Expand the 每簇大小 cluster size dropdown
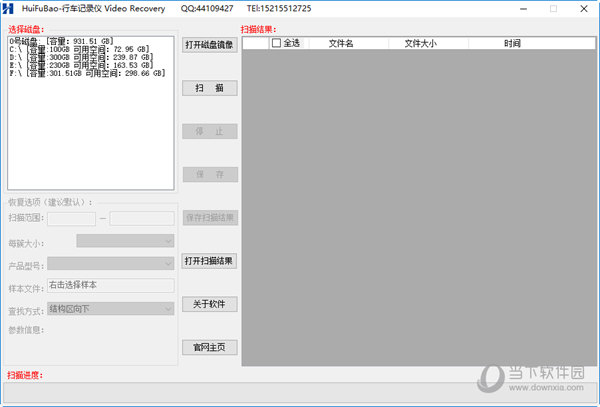Screen dimensions: 600x407 (x=125, y=241)
